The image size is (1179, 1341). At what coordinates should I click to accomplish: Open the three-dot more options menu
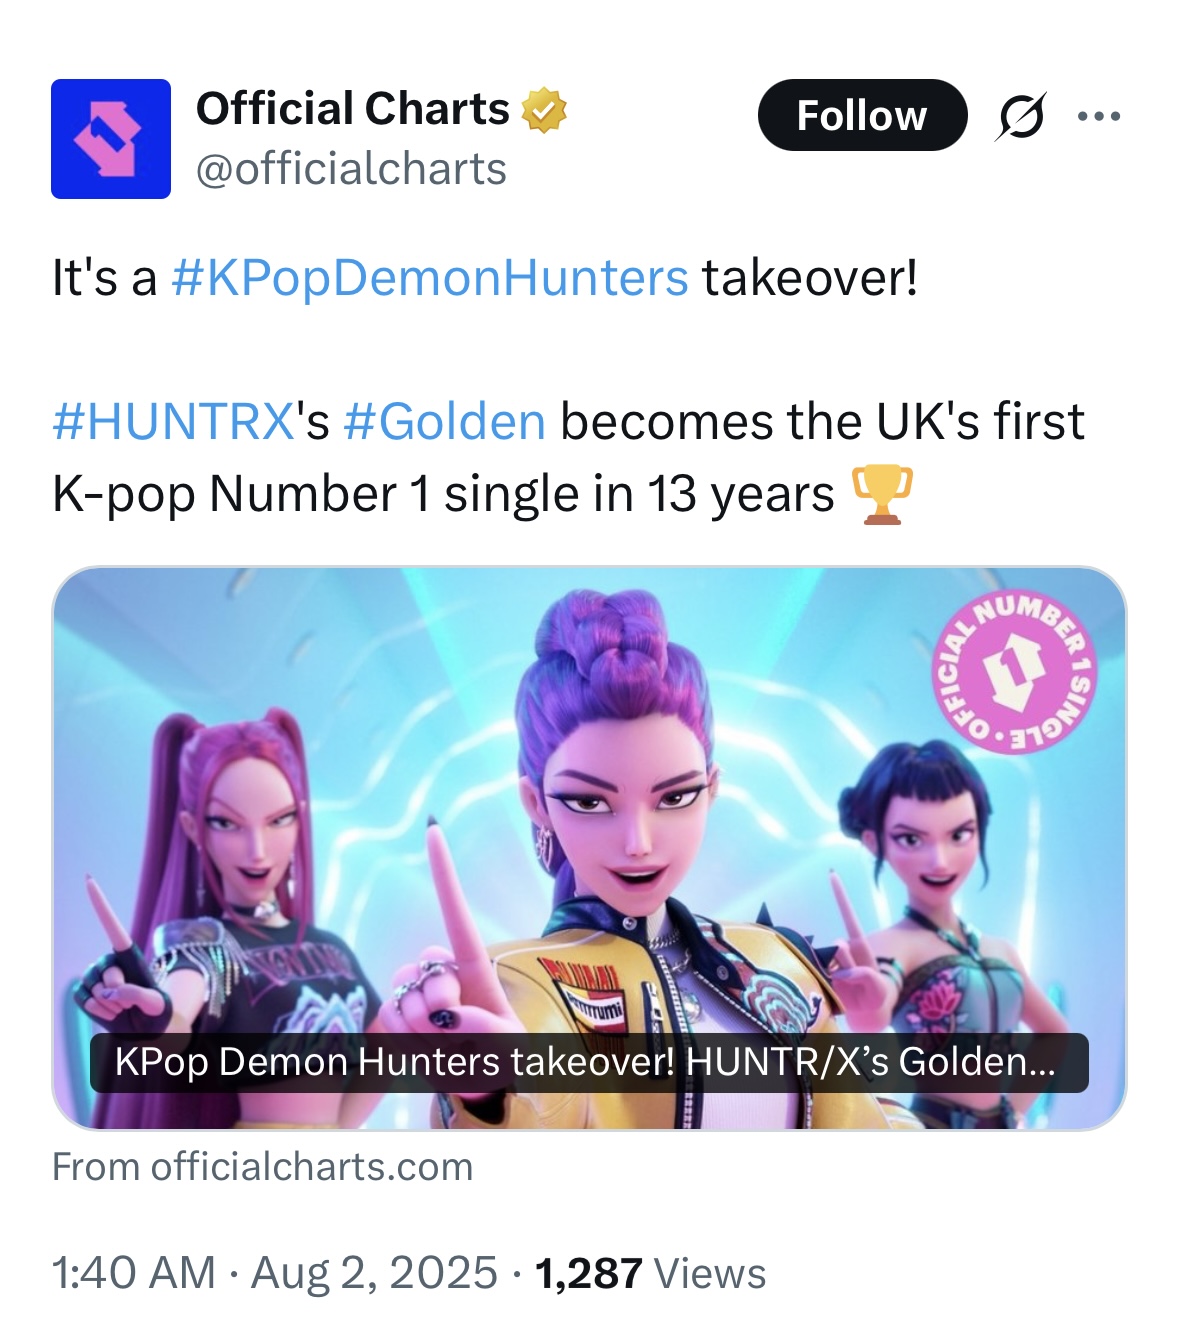coord(1099,116)
